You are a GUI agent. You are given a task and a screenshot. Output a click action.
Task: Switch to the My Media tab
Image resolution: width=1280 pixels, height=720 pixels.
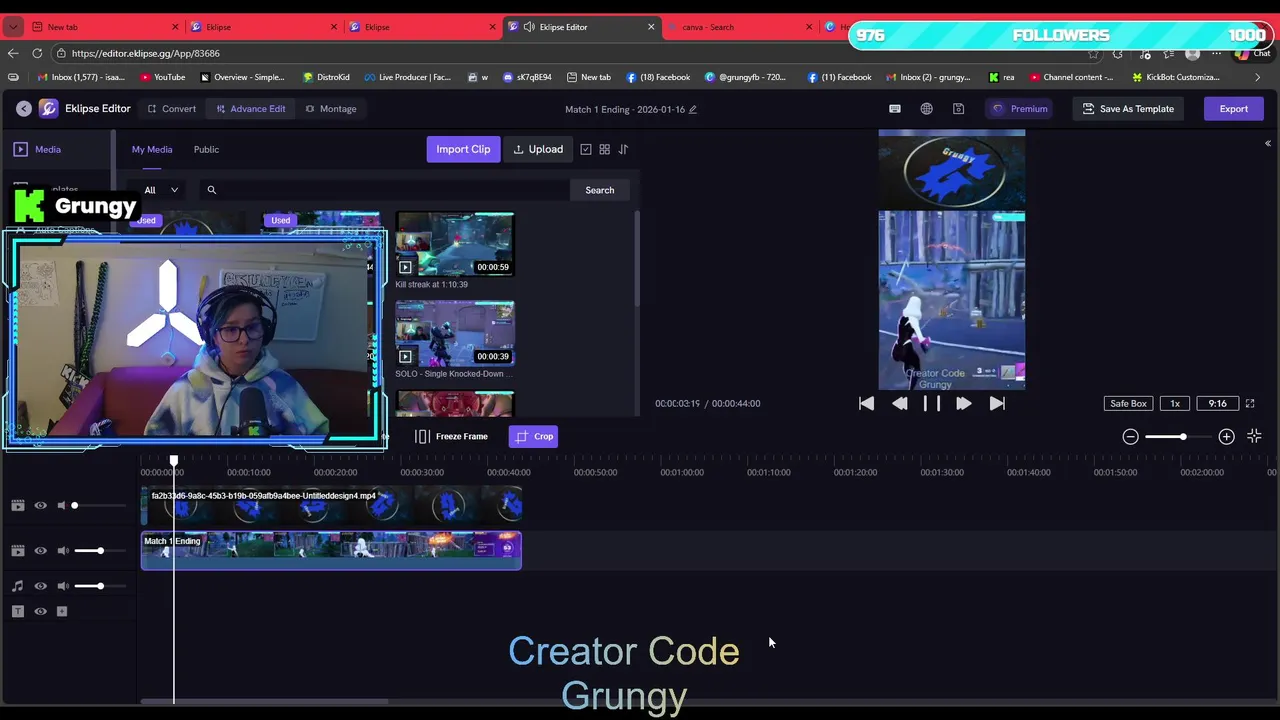[152, 149]
